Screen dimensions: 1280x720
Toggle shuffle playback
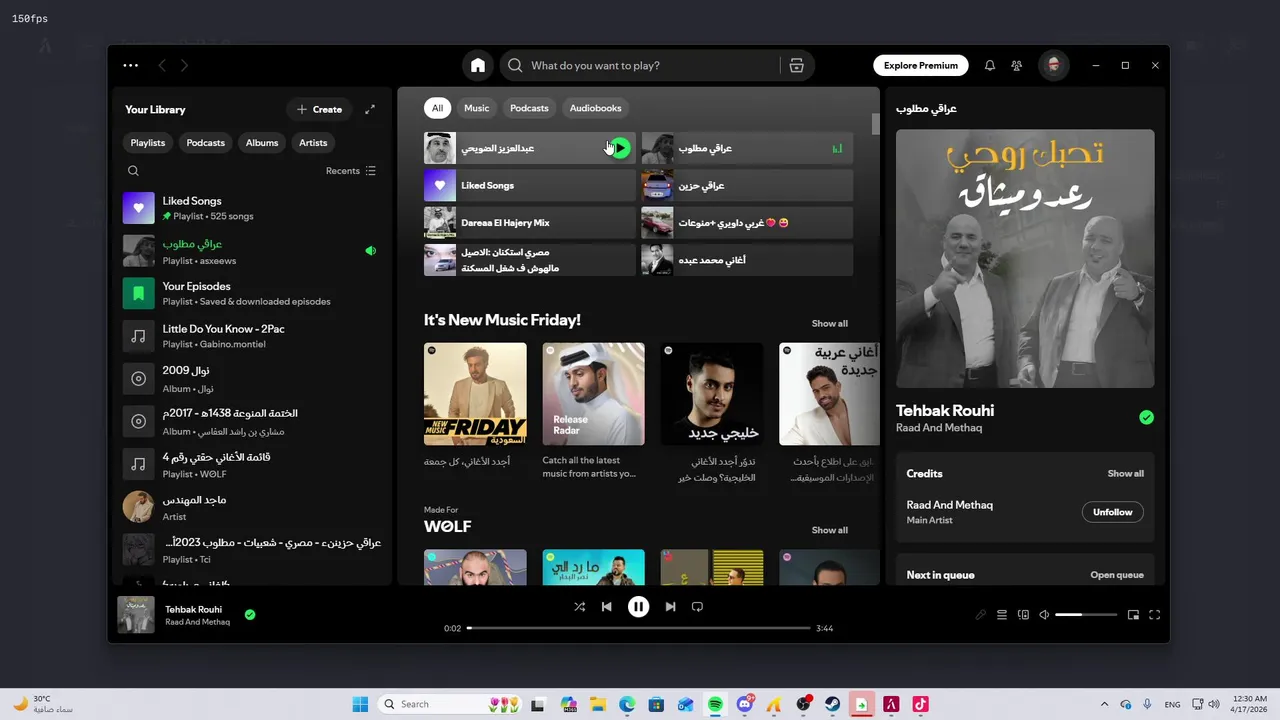coord(579,606)
